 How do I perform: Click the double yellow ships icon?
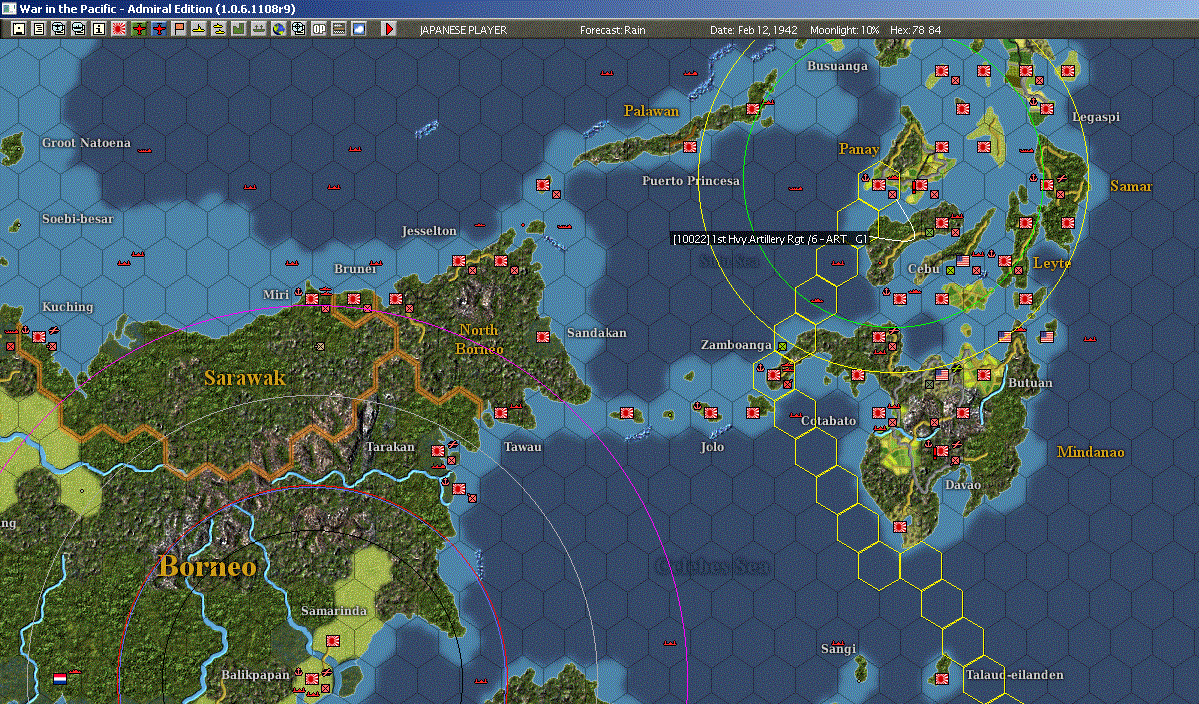coord(219,29)
